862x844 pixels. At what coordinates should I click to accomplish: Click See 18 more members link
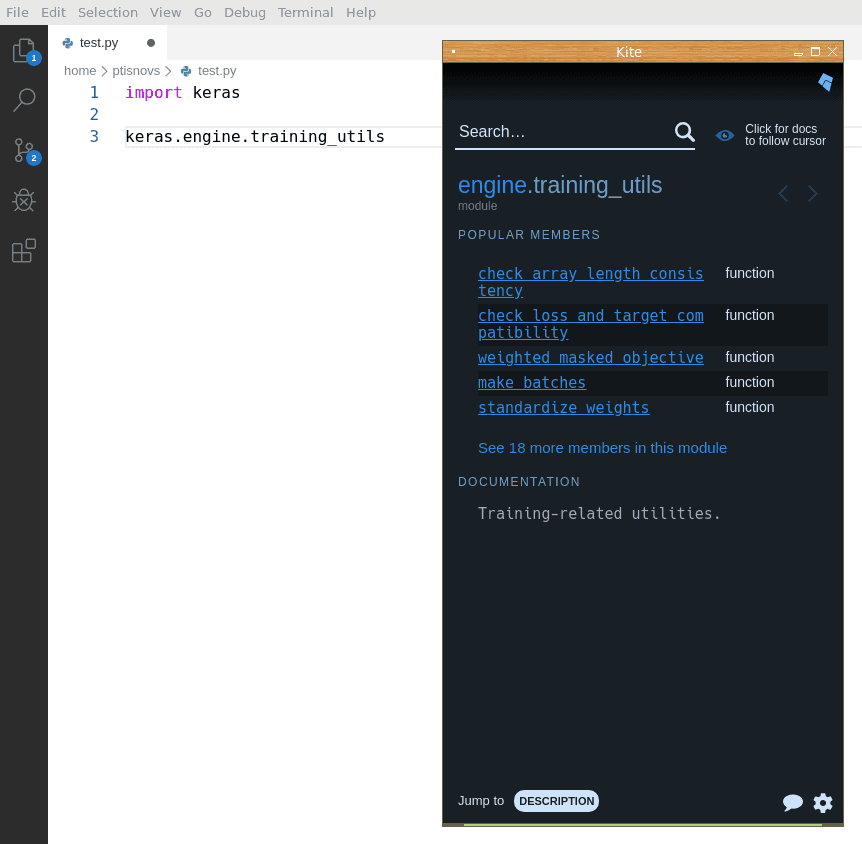tap(602, 448)
